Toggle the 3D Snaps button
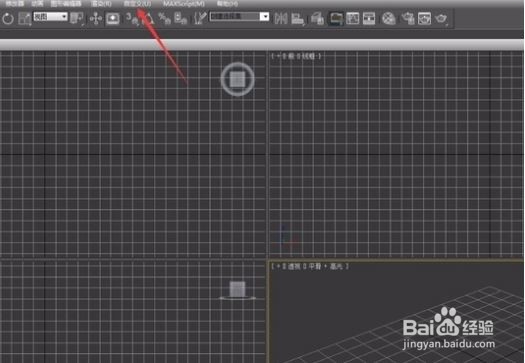The height and width of the screenshot is (363, 525). tap(131, 18)
